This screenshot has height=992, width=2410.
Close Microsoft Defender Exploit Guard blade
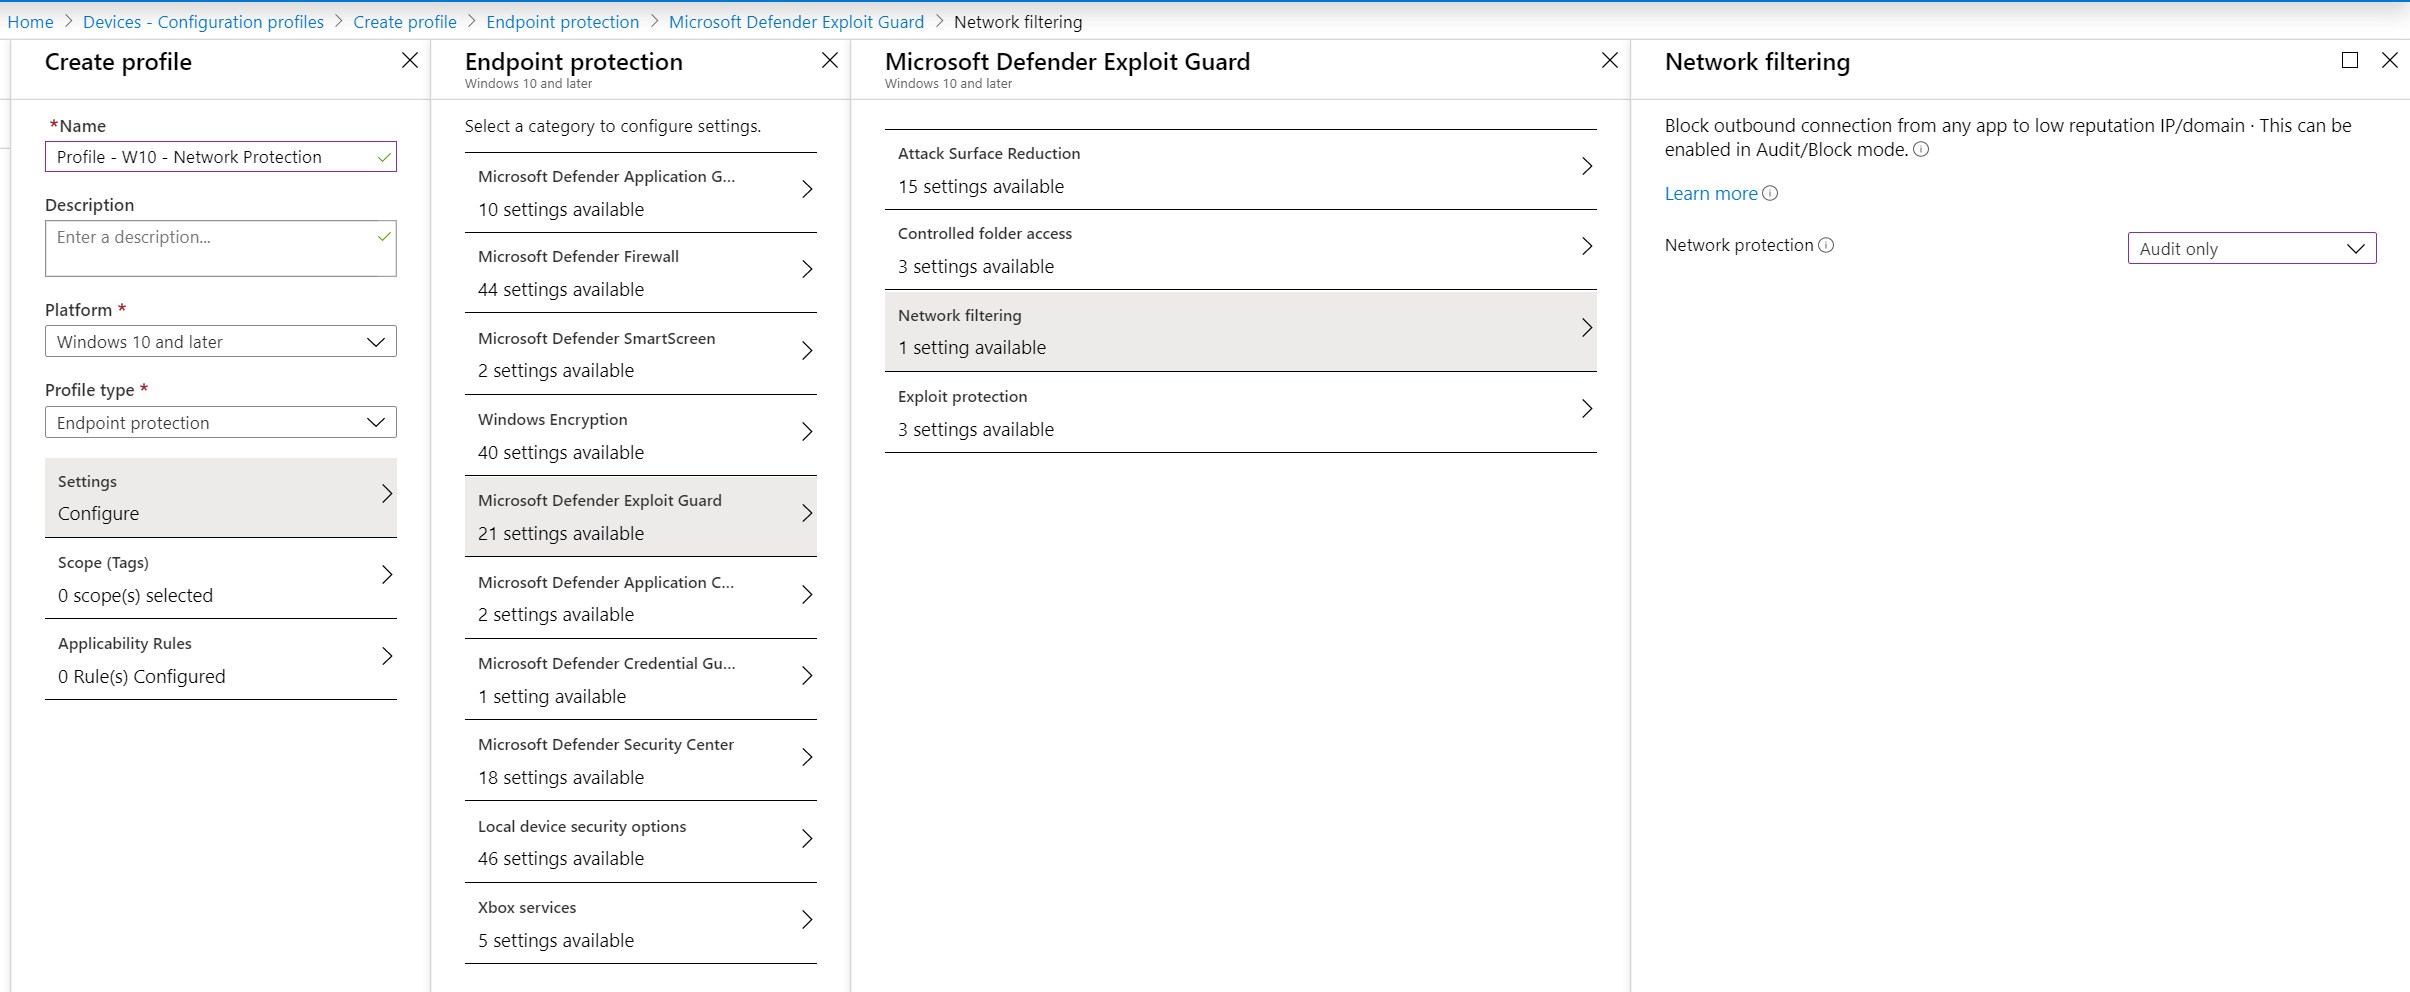[1610, 61]
